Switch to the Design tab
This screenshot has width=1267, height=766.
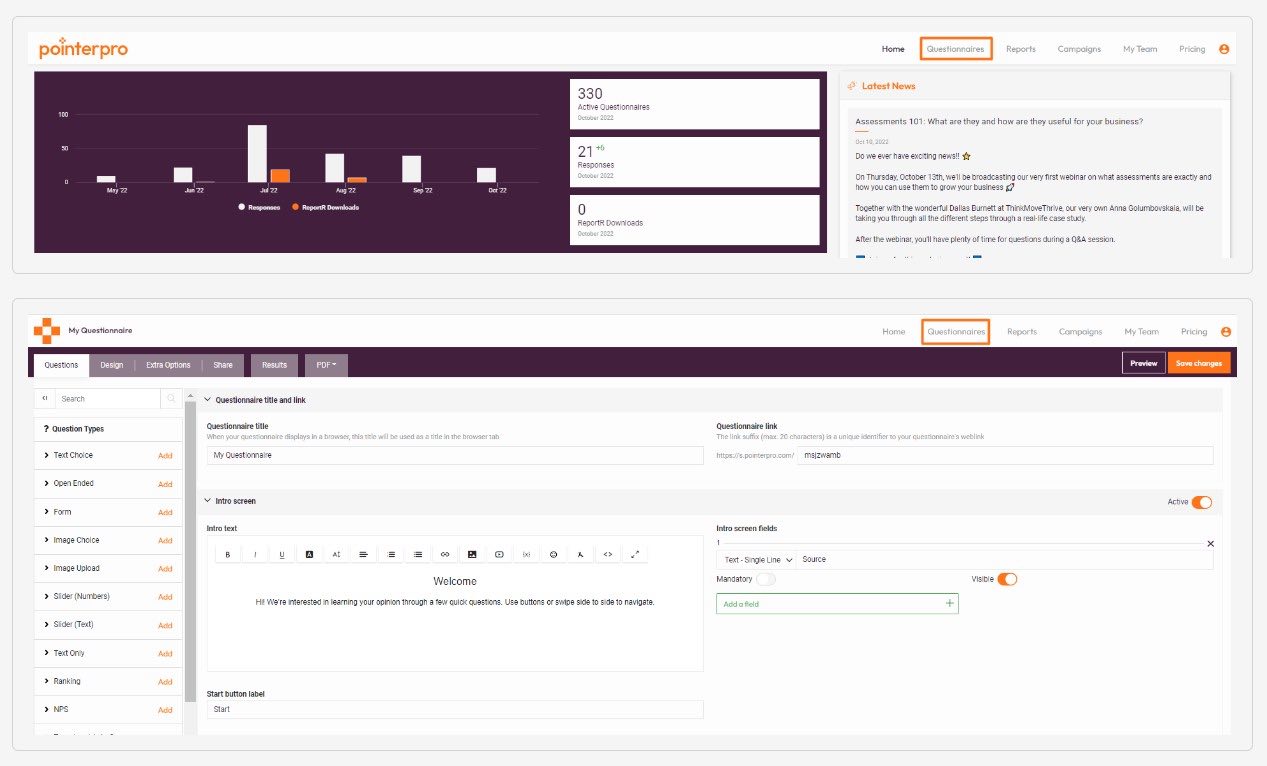click(111, 365)
